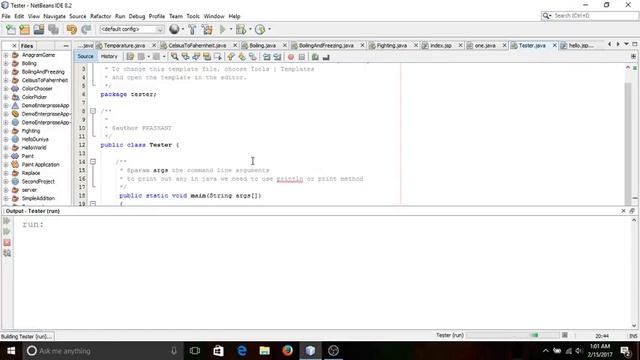The height and width of the screenshot is (360, 640).
Task: Click the Save All toolbar icon
Action: [x=53, y=29]
